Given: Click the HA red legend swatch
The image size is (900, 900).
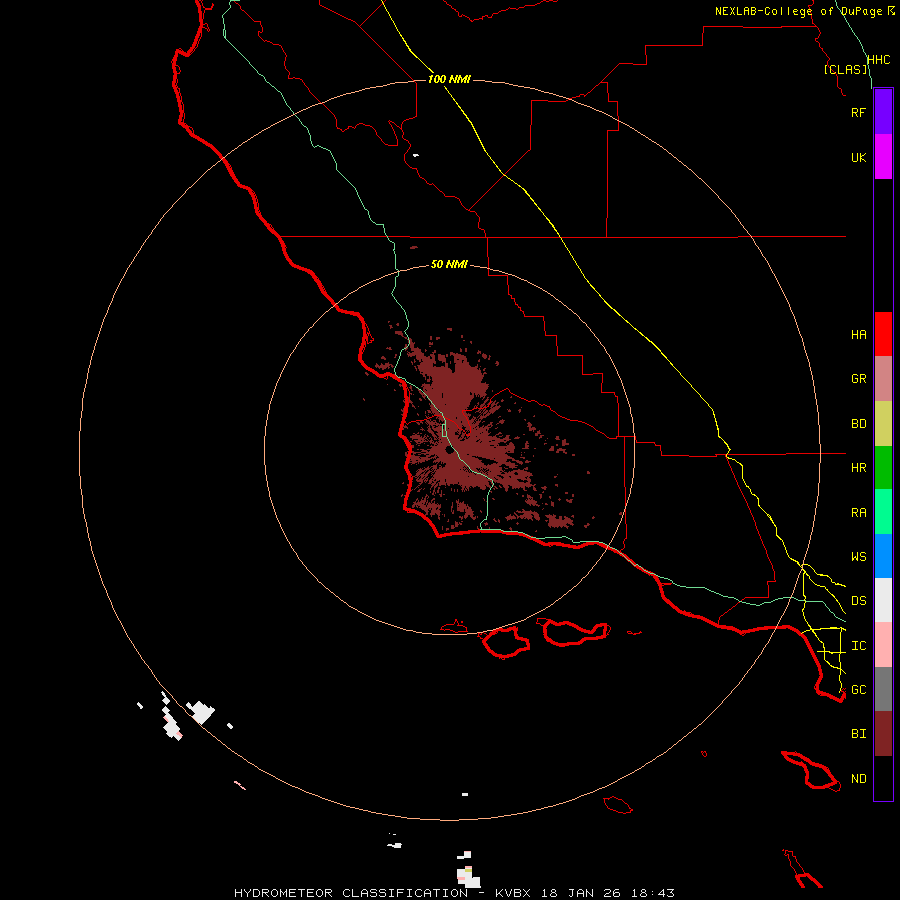Looking at the screenshot, I should pos(883,334).
